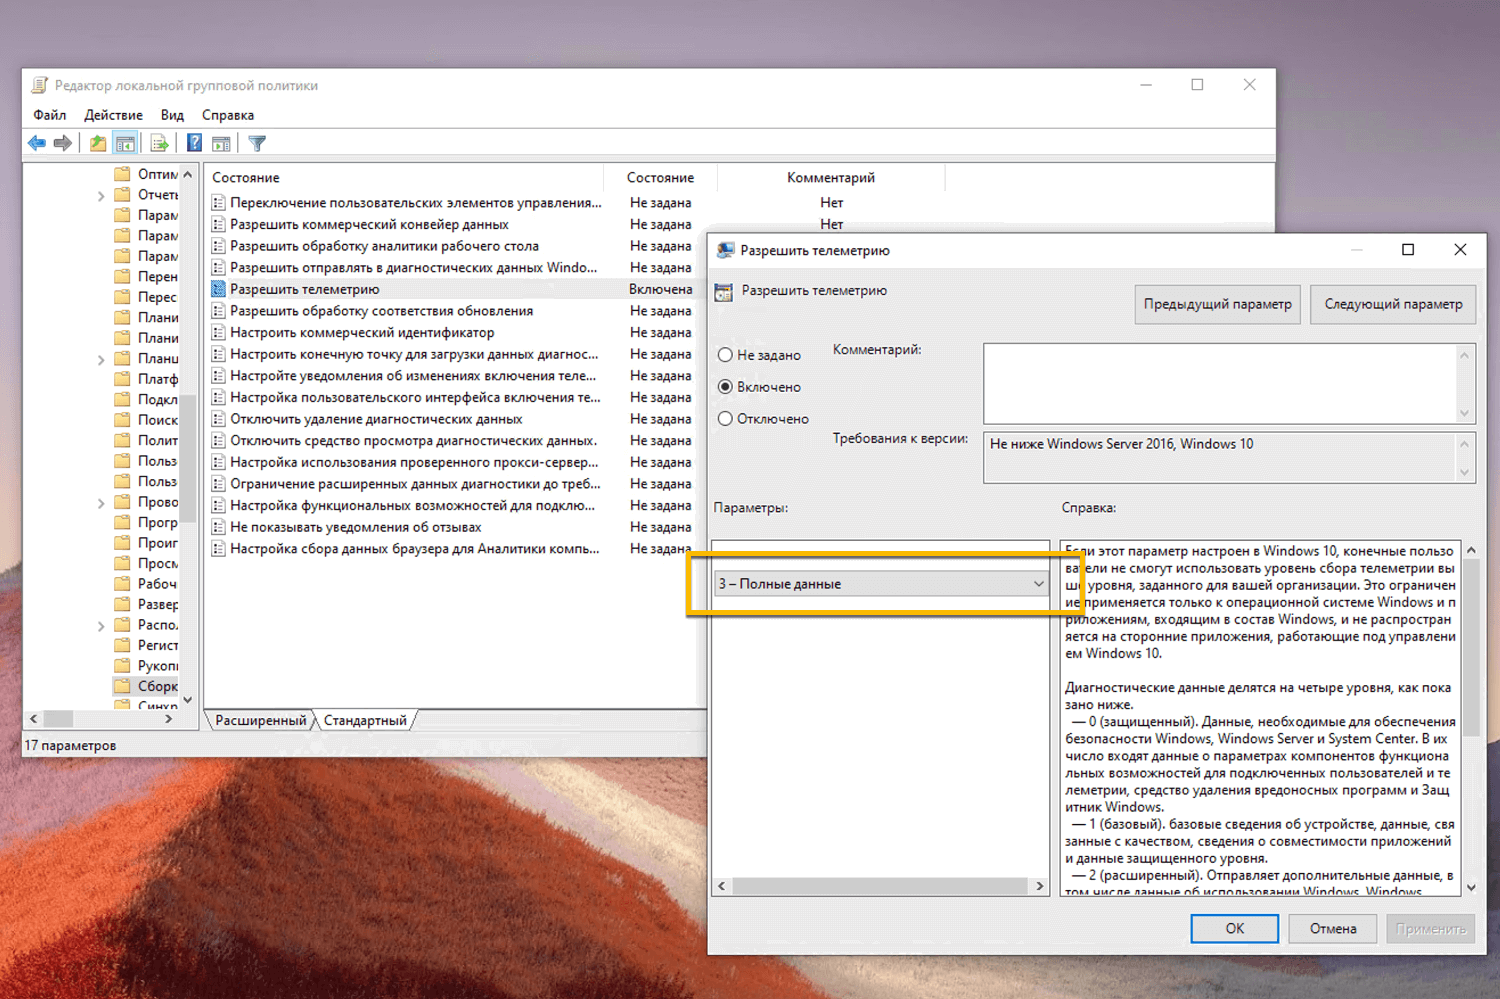1500x999 pixels.
Task: Select the 'Не задана' radio button
Action: coord(725,354)
